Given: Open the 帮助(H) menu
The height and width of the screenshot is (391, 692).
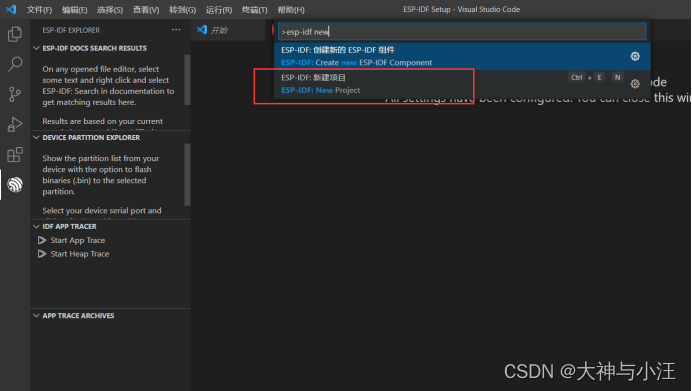Looking at the screenshot, I should [291, 10].
